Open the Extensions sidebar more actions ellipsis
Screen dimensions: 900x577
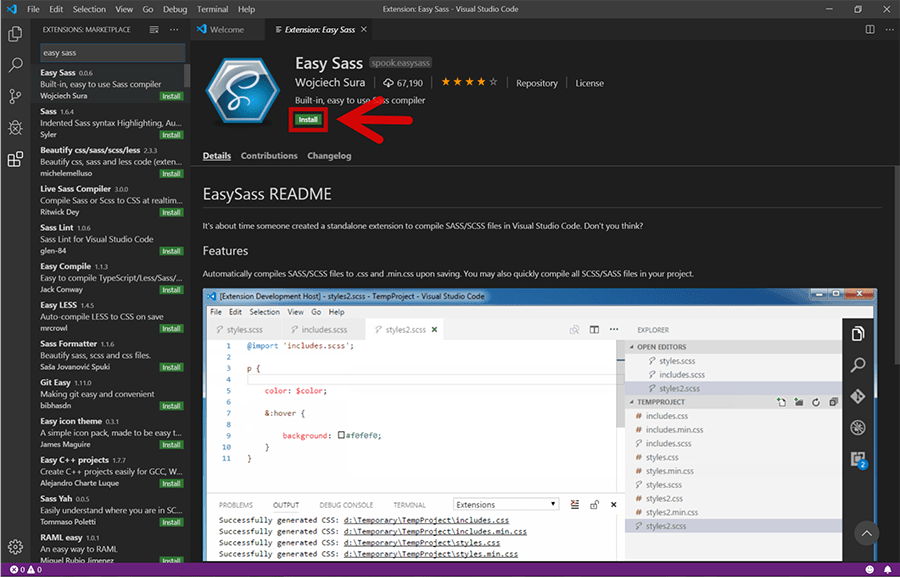(174, 29)
